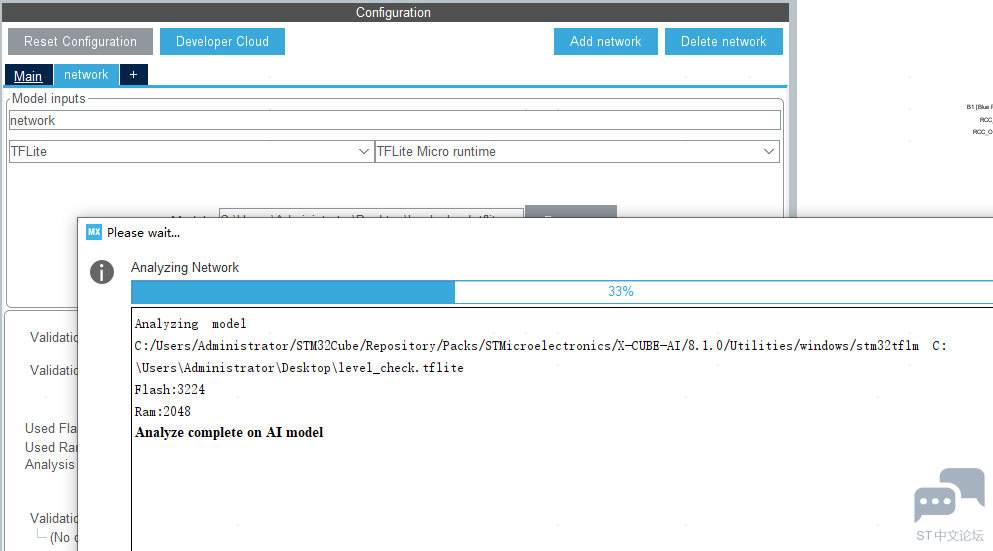The height and width of the screenshot is (551, 993).
Task: Open the TFLite model type dropdown
Action: coord(190,151)
